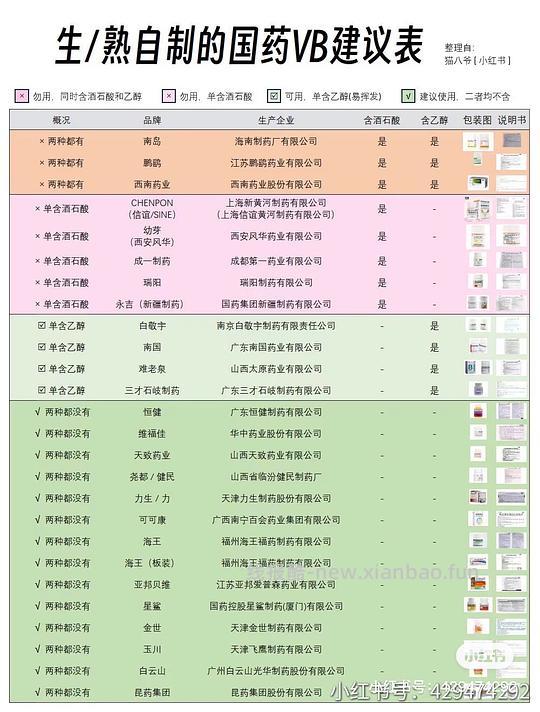
Task: Open the 三才石岐制药 row package thumbnail
Action: 478,389
